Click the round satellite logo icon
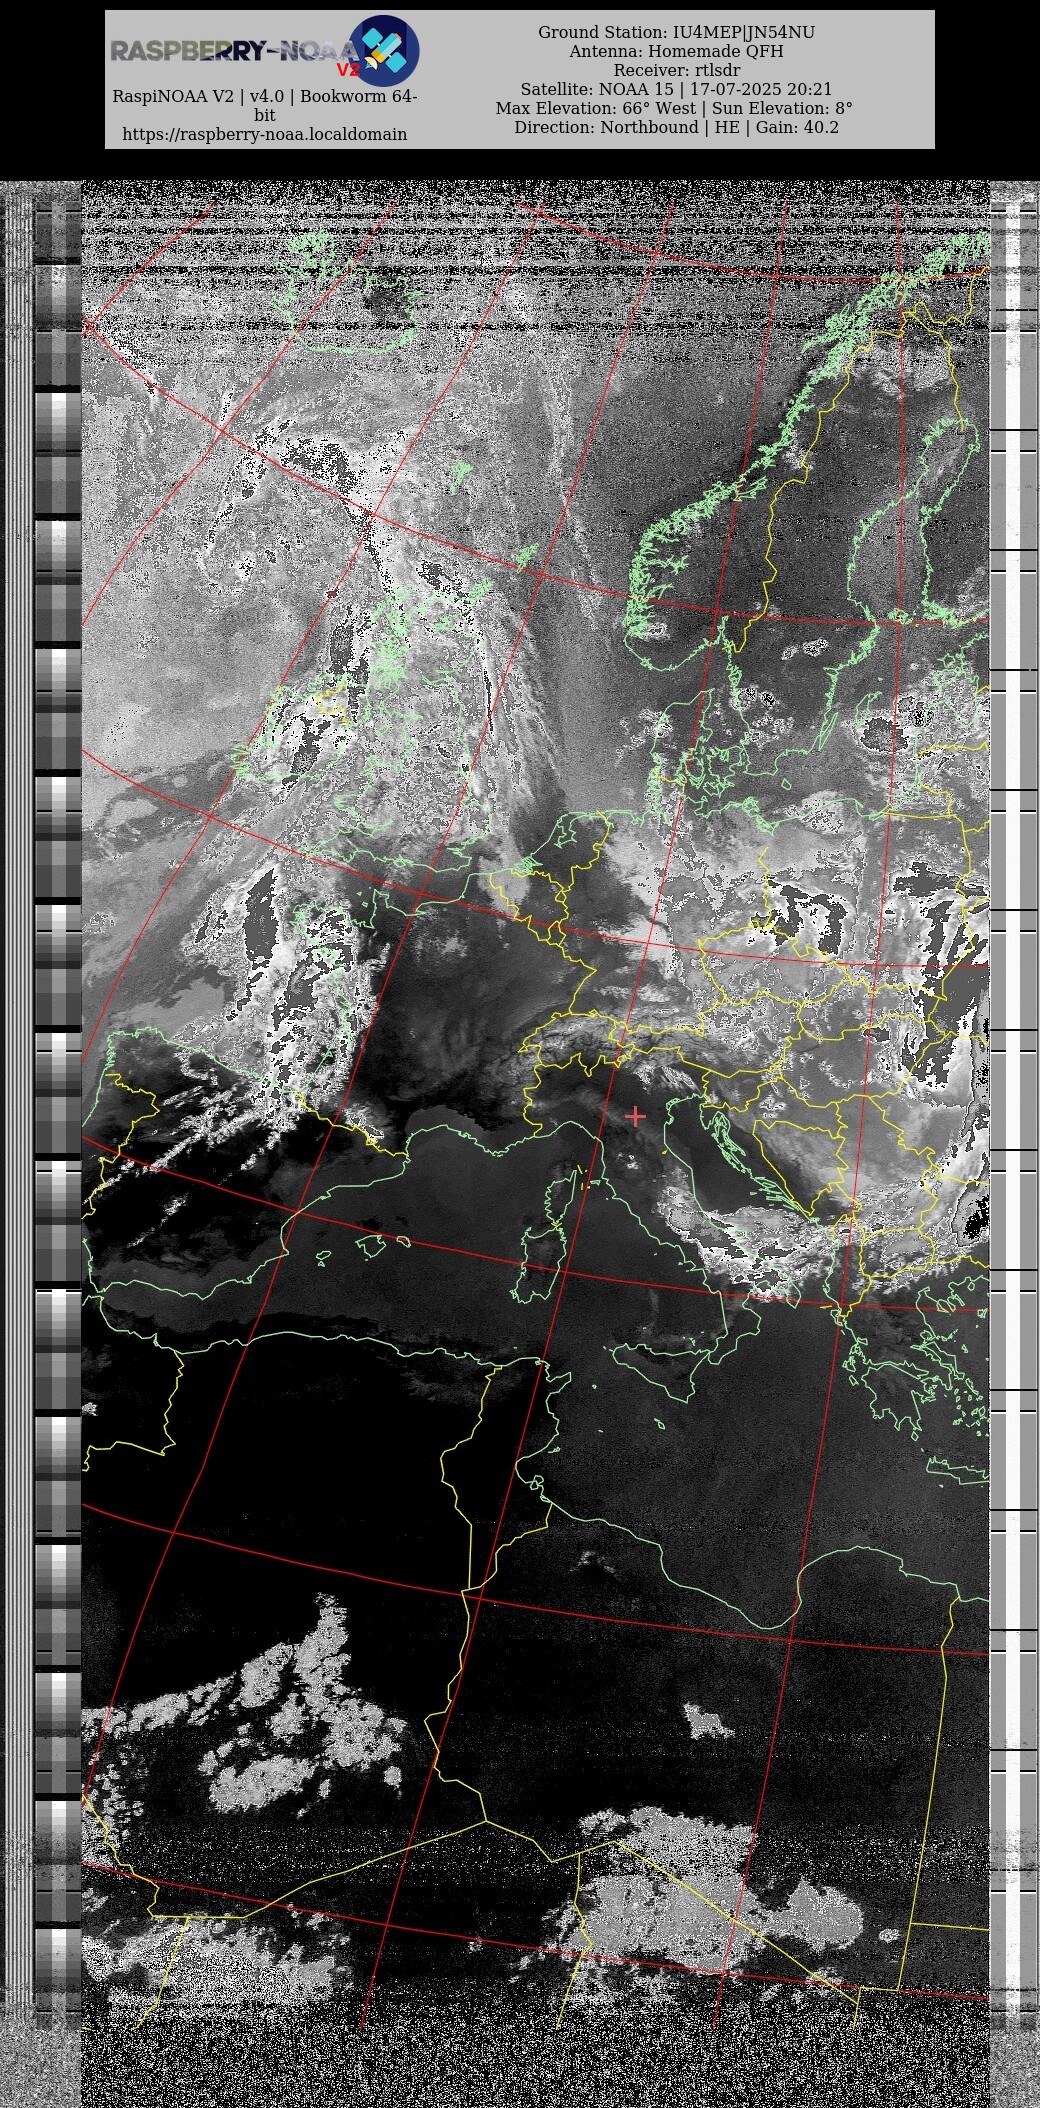The height and width of the screenshot is (2108, 1040). click(x=384, y=50)
